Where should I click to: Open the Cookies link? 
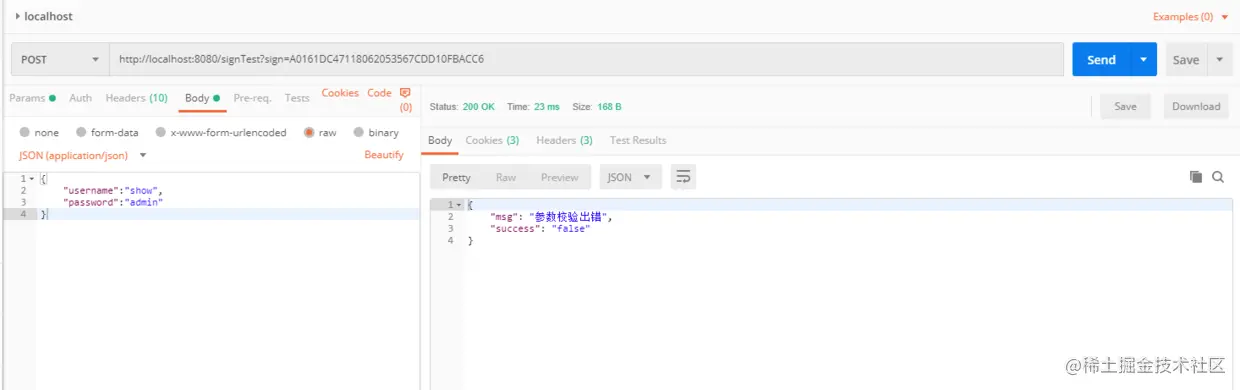340,92
